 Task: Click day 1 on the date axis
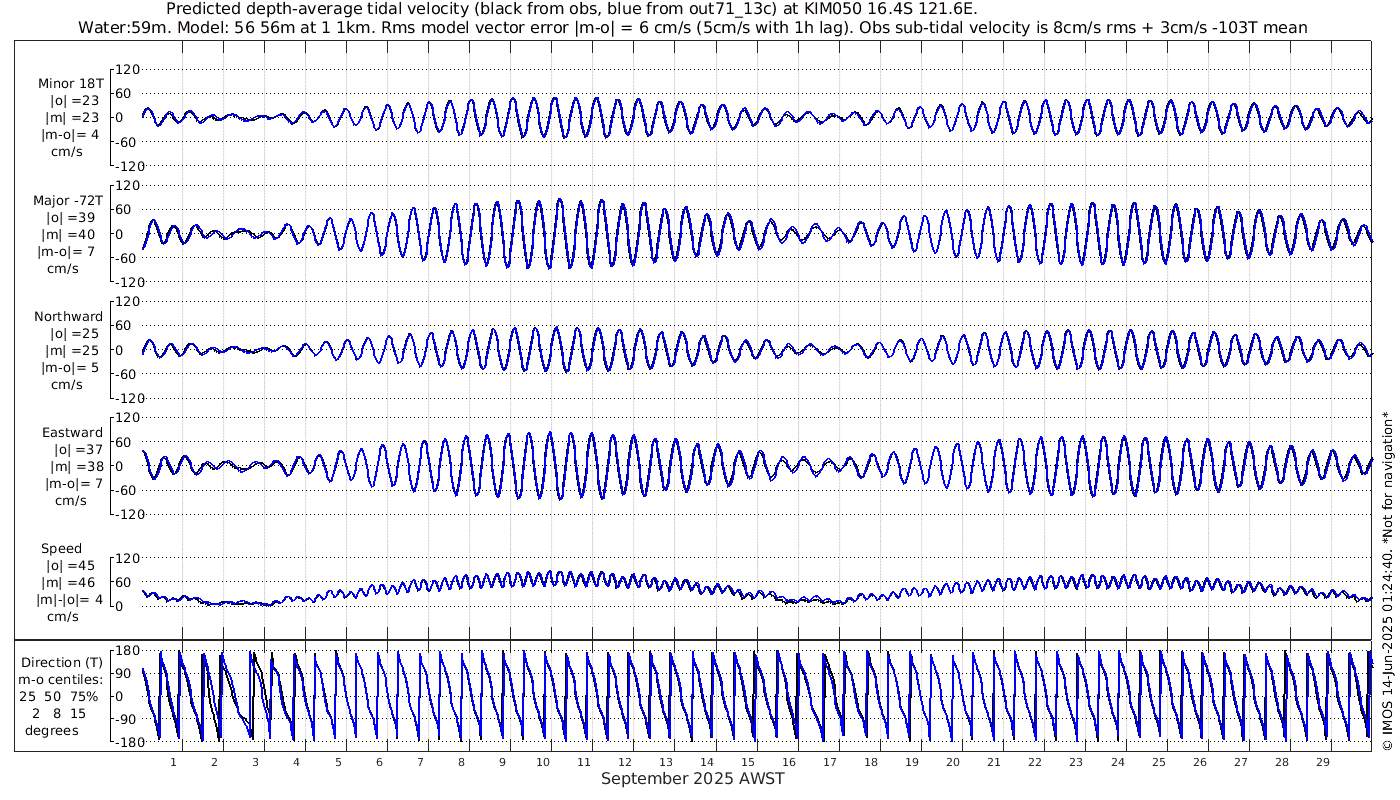pyautogui.click(x=173, y=762)
